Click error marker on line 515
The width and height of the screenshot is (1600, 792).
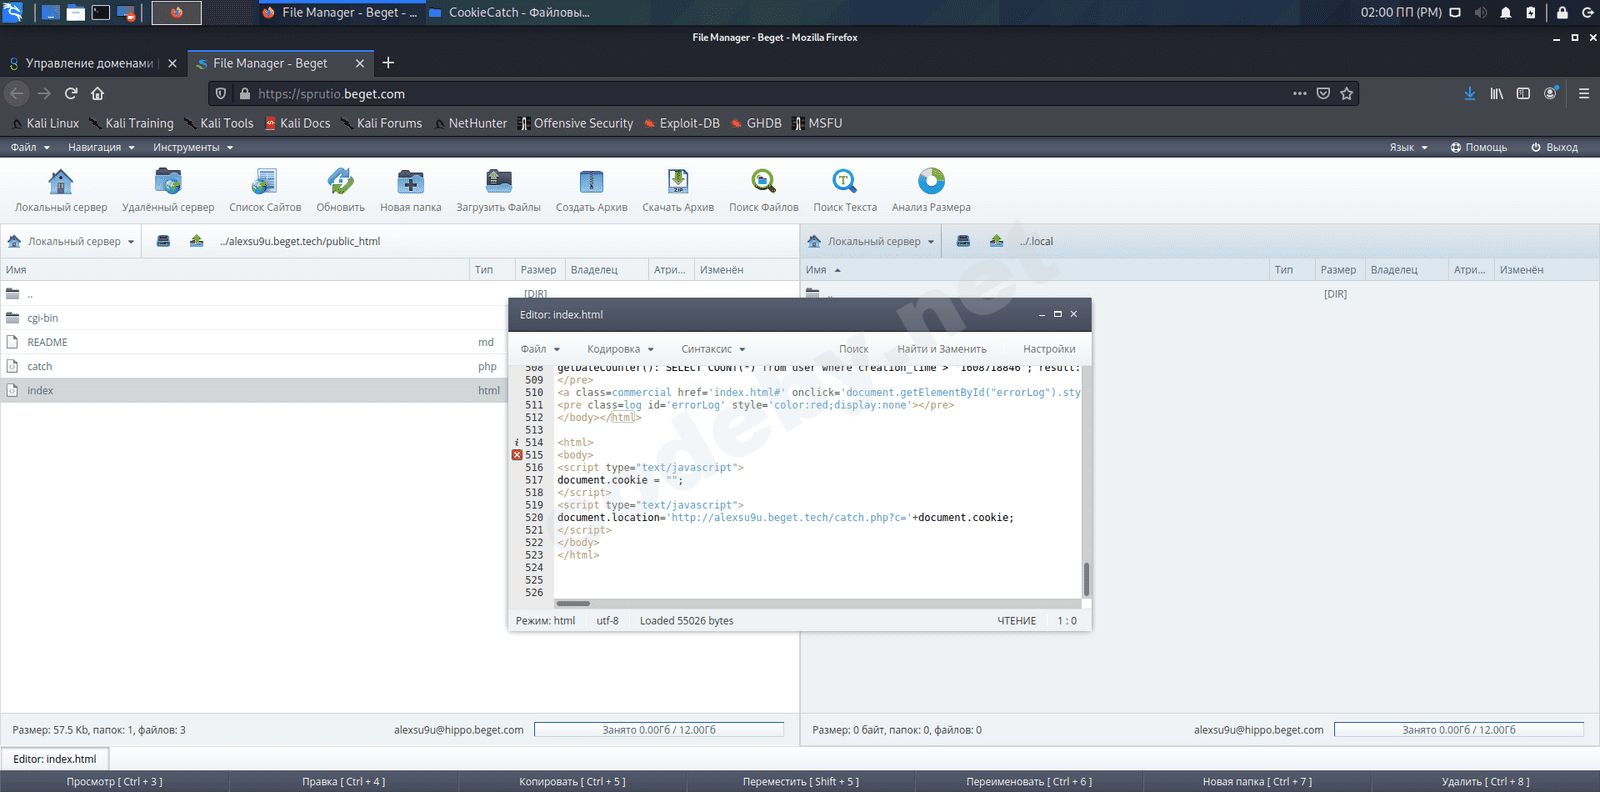click(517, 455)
